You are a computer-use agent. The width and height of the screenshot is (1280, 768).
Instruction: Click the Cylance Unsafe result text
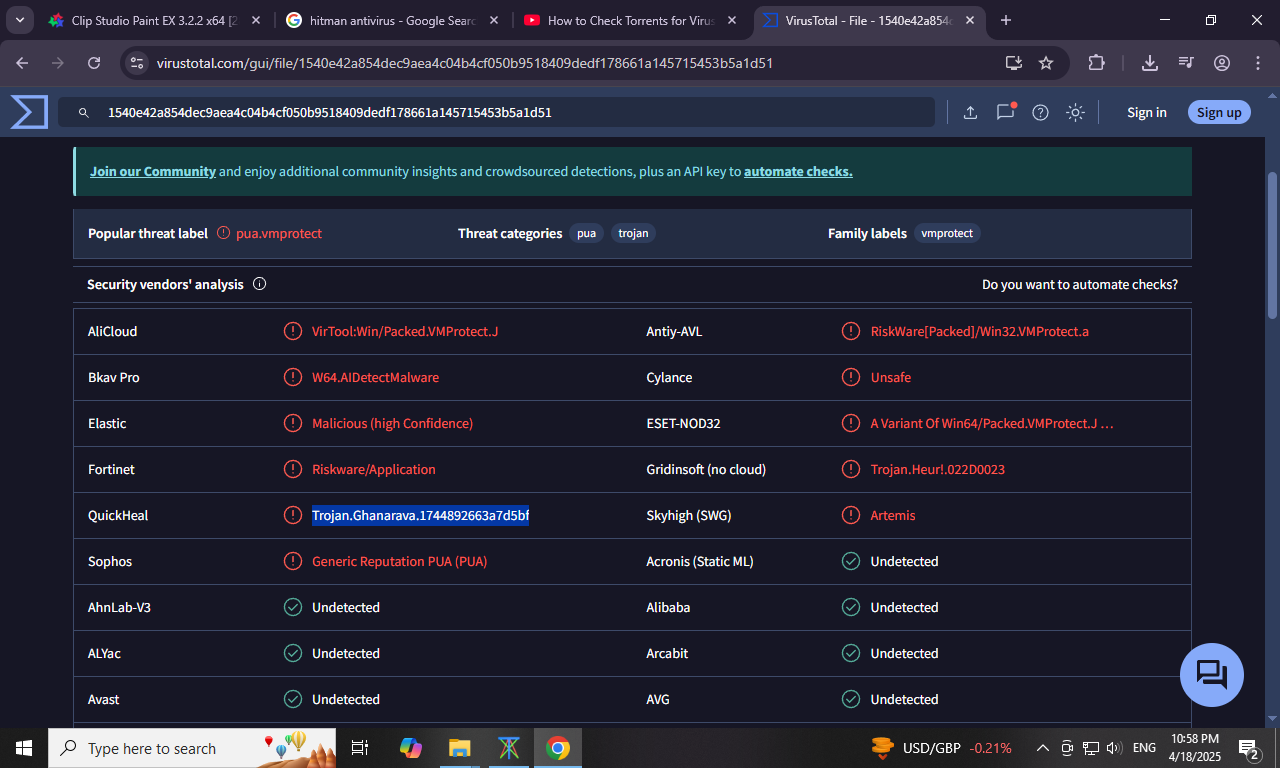pyautogui.click(x=891, y=377)
